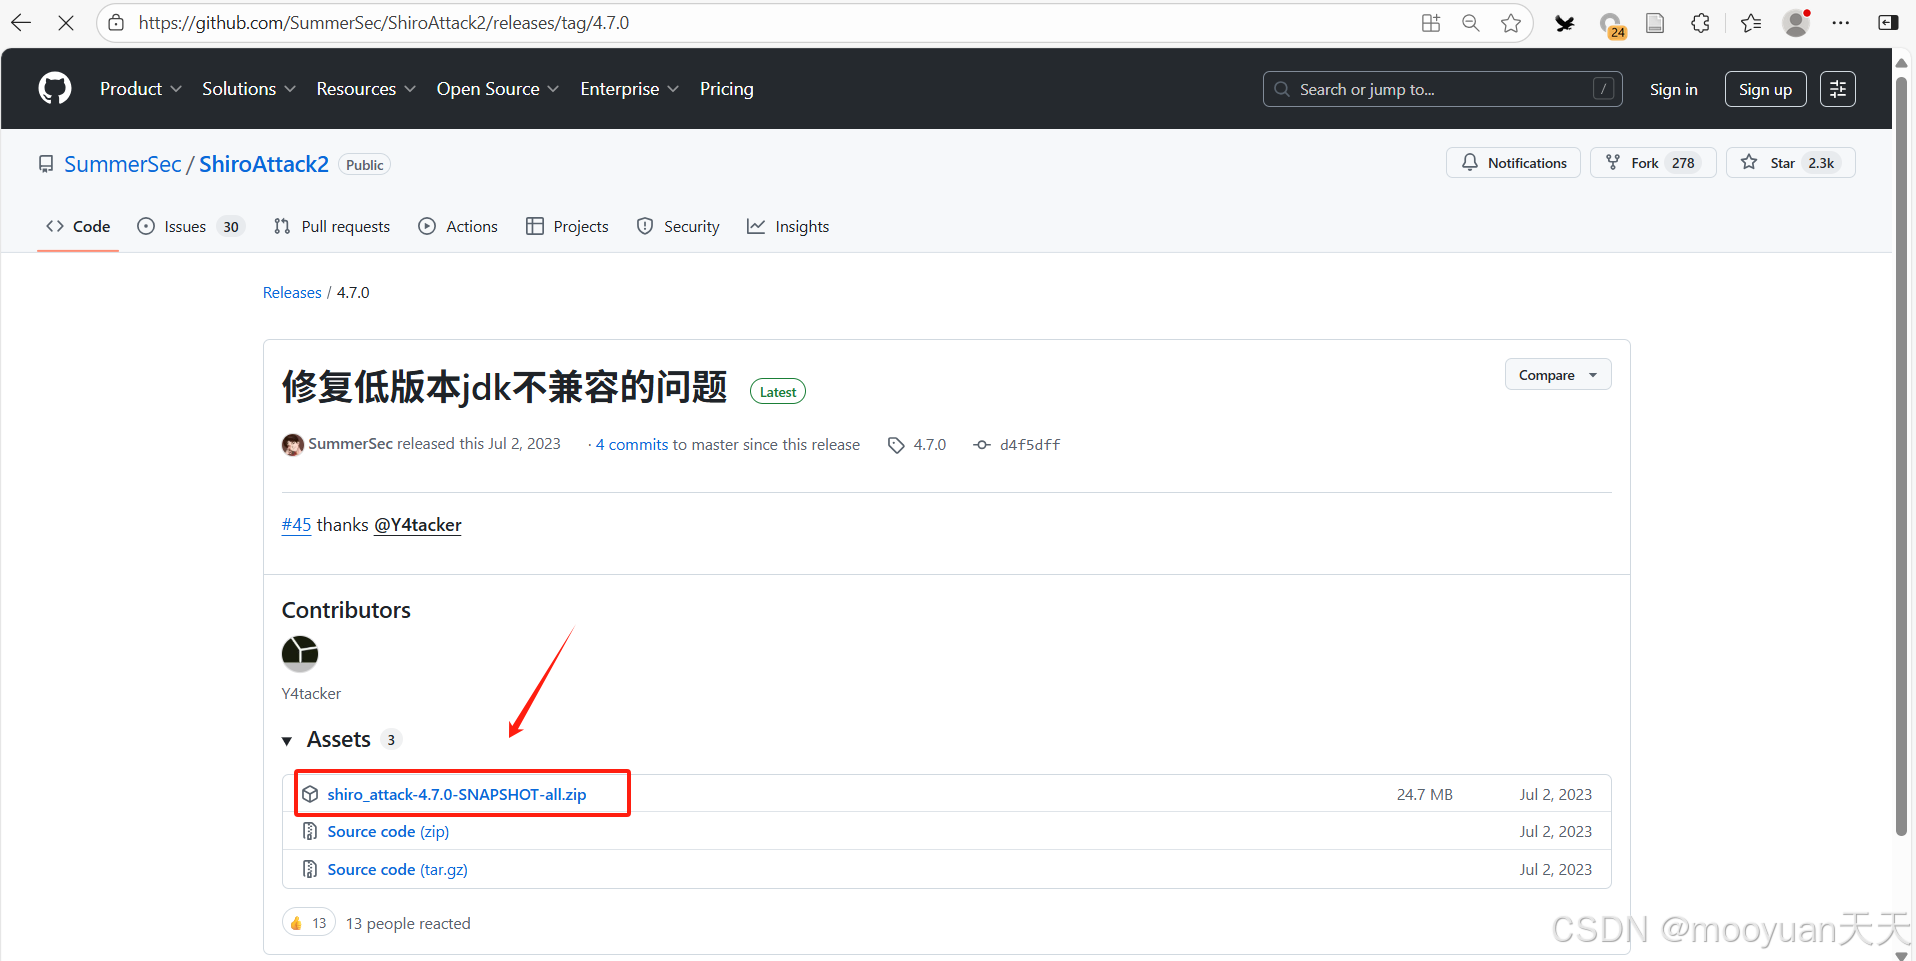Open browser profile avatar
Viewport: 1916px width, 961px height.
click(1797, 23)
